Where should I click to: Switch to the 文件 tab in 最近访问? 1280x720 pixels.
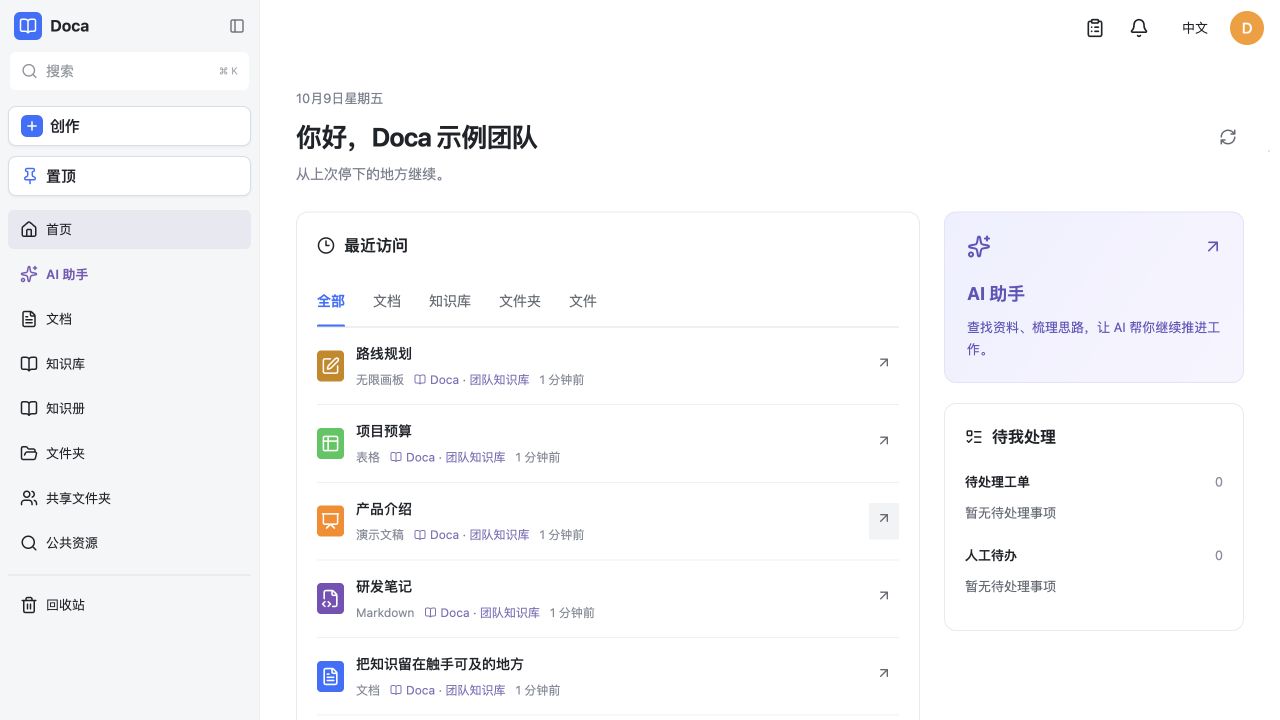(583, 301)
